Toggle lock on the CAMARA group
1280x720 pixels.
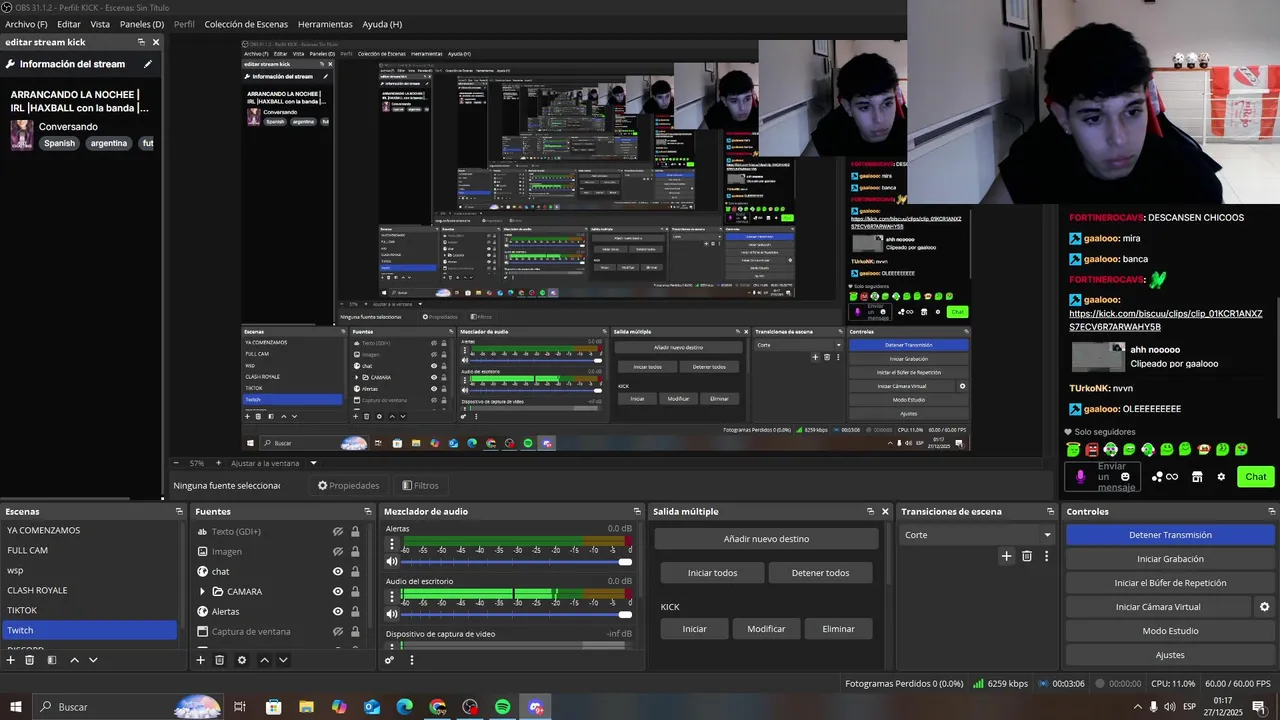click(x=355, y=592)
